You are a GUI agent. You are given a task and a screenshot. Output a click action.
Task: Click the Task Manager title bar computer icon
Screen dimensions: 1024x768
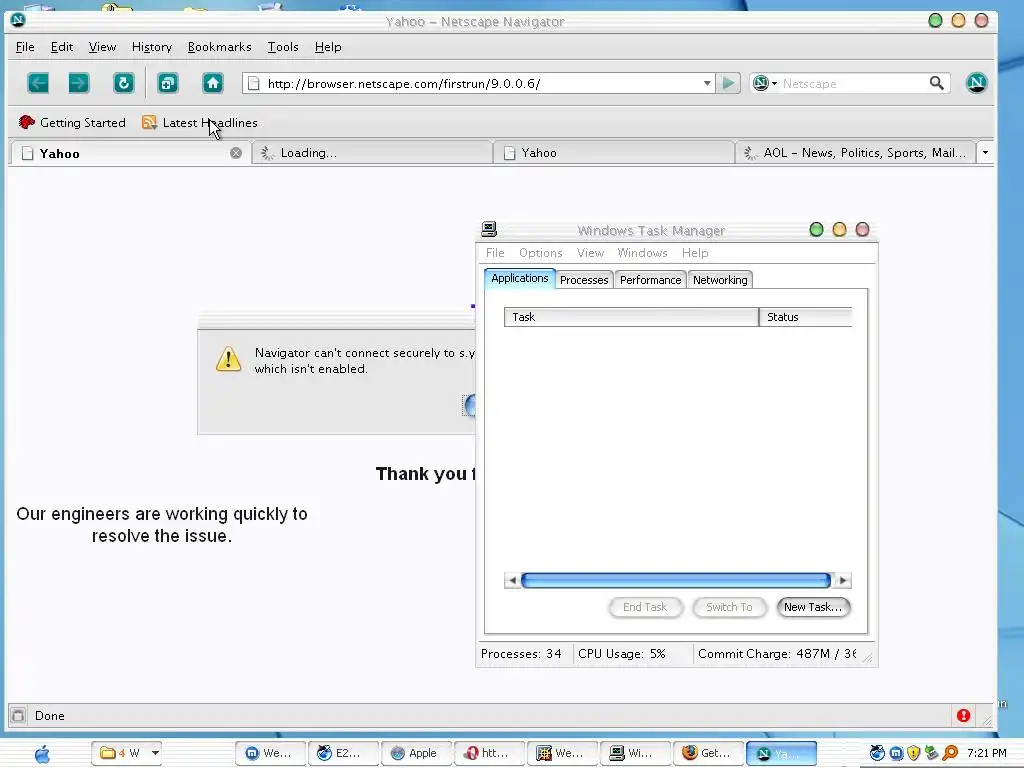click(489, 229)
